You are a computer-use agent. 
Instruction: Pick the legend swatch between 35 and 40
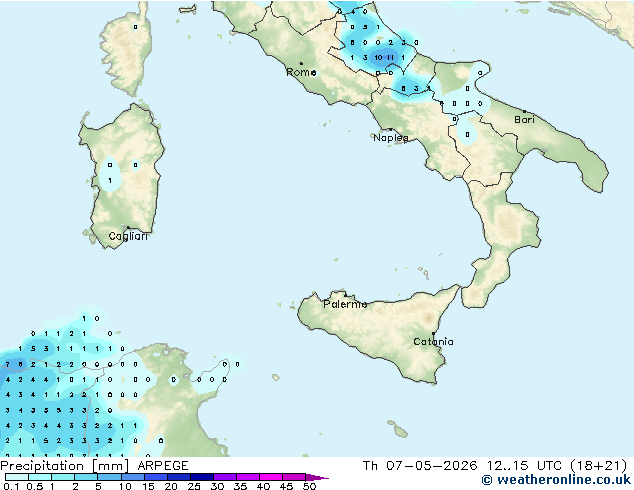(248, 477)
